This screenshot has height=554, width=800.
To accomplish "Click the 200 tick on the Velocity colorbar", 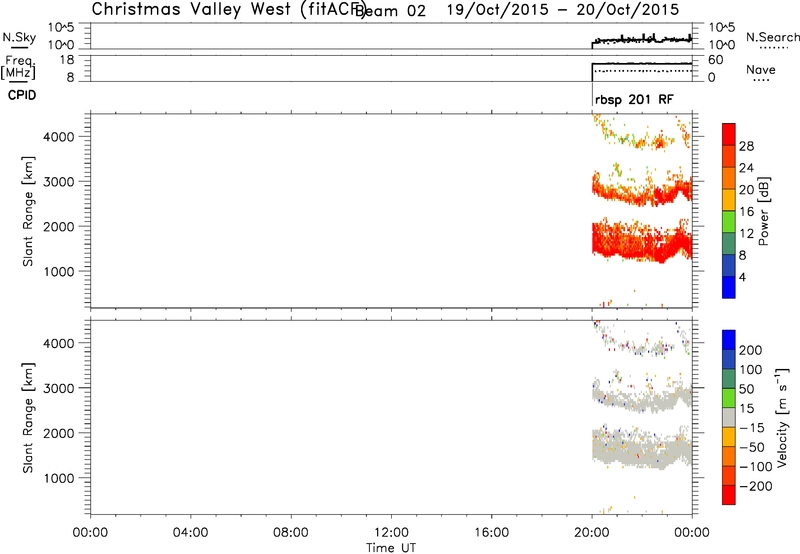I will 751,350.
